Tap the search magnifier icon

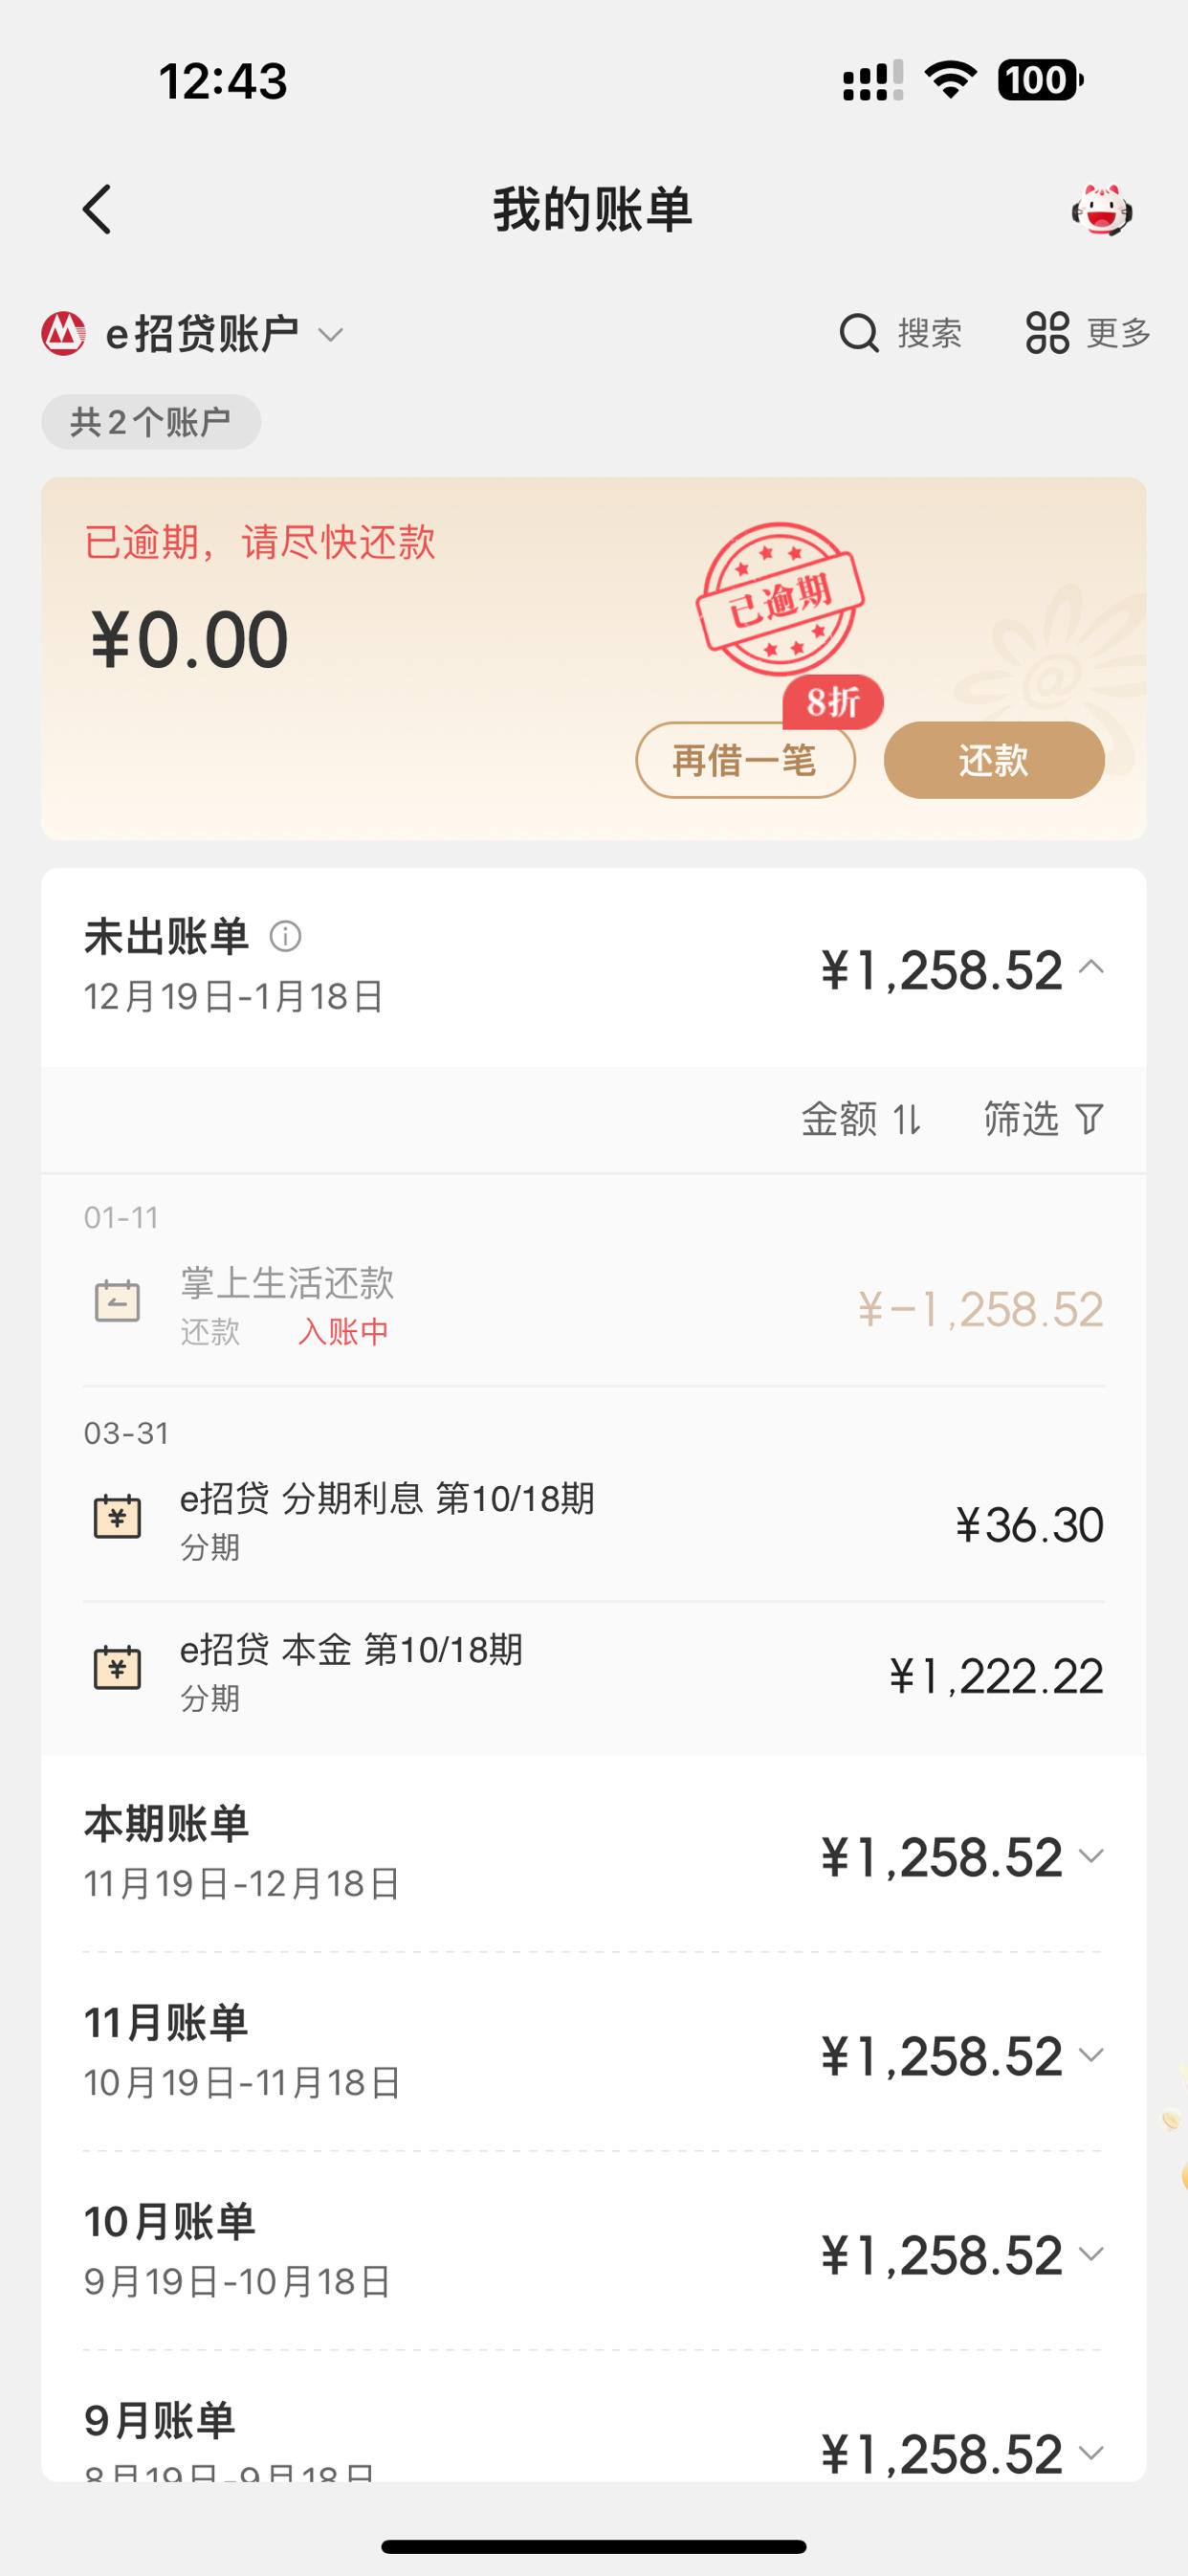pyautogui.click(x=859, y=333)
